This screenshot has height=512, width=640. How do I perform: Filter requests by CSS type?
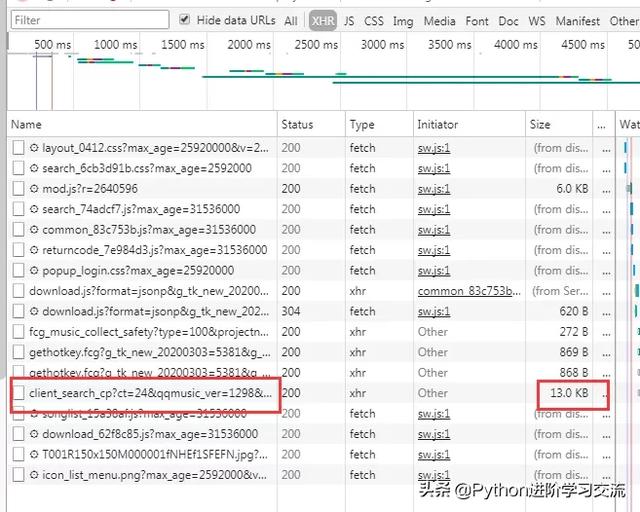tap(374, 20)
